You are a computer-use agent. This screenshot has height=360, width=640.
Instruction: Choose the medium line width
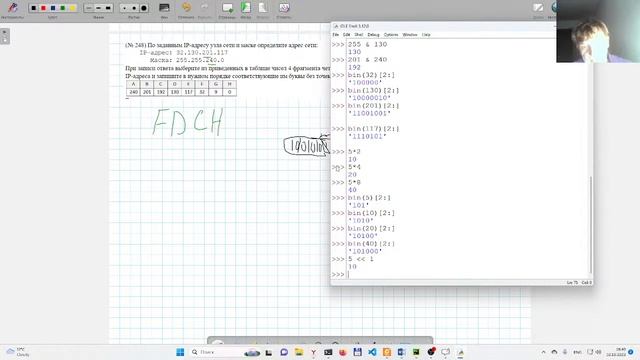(x=98, y=8)
